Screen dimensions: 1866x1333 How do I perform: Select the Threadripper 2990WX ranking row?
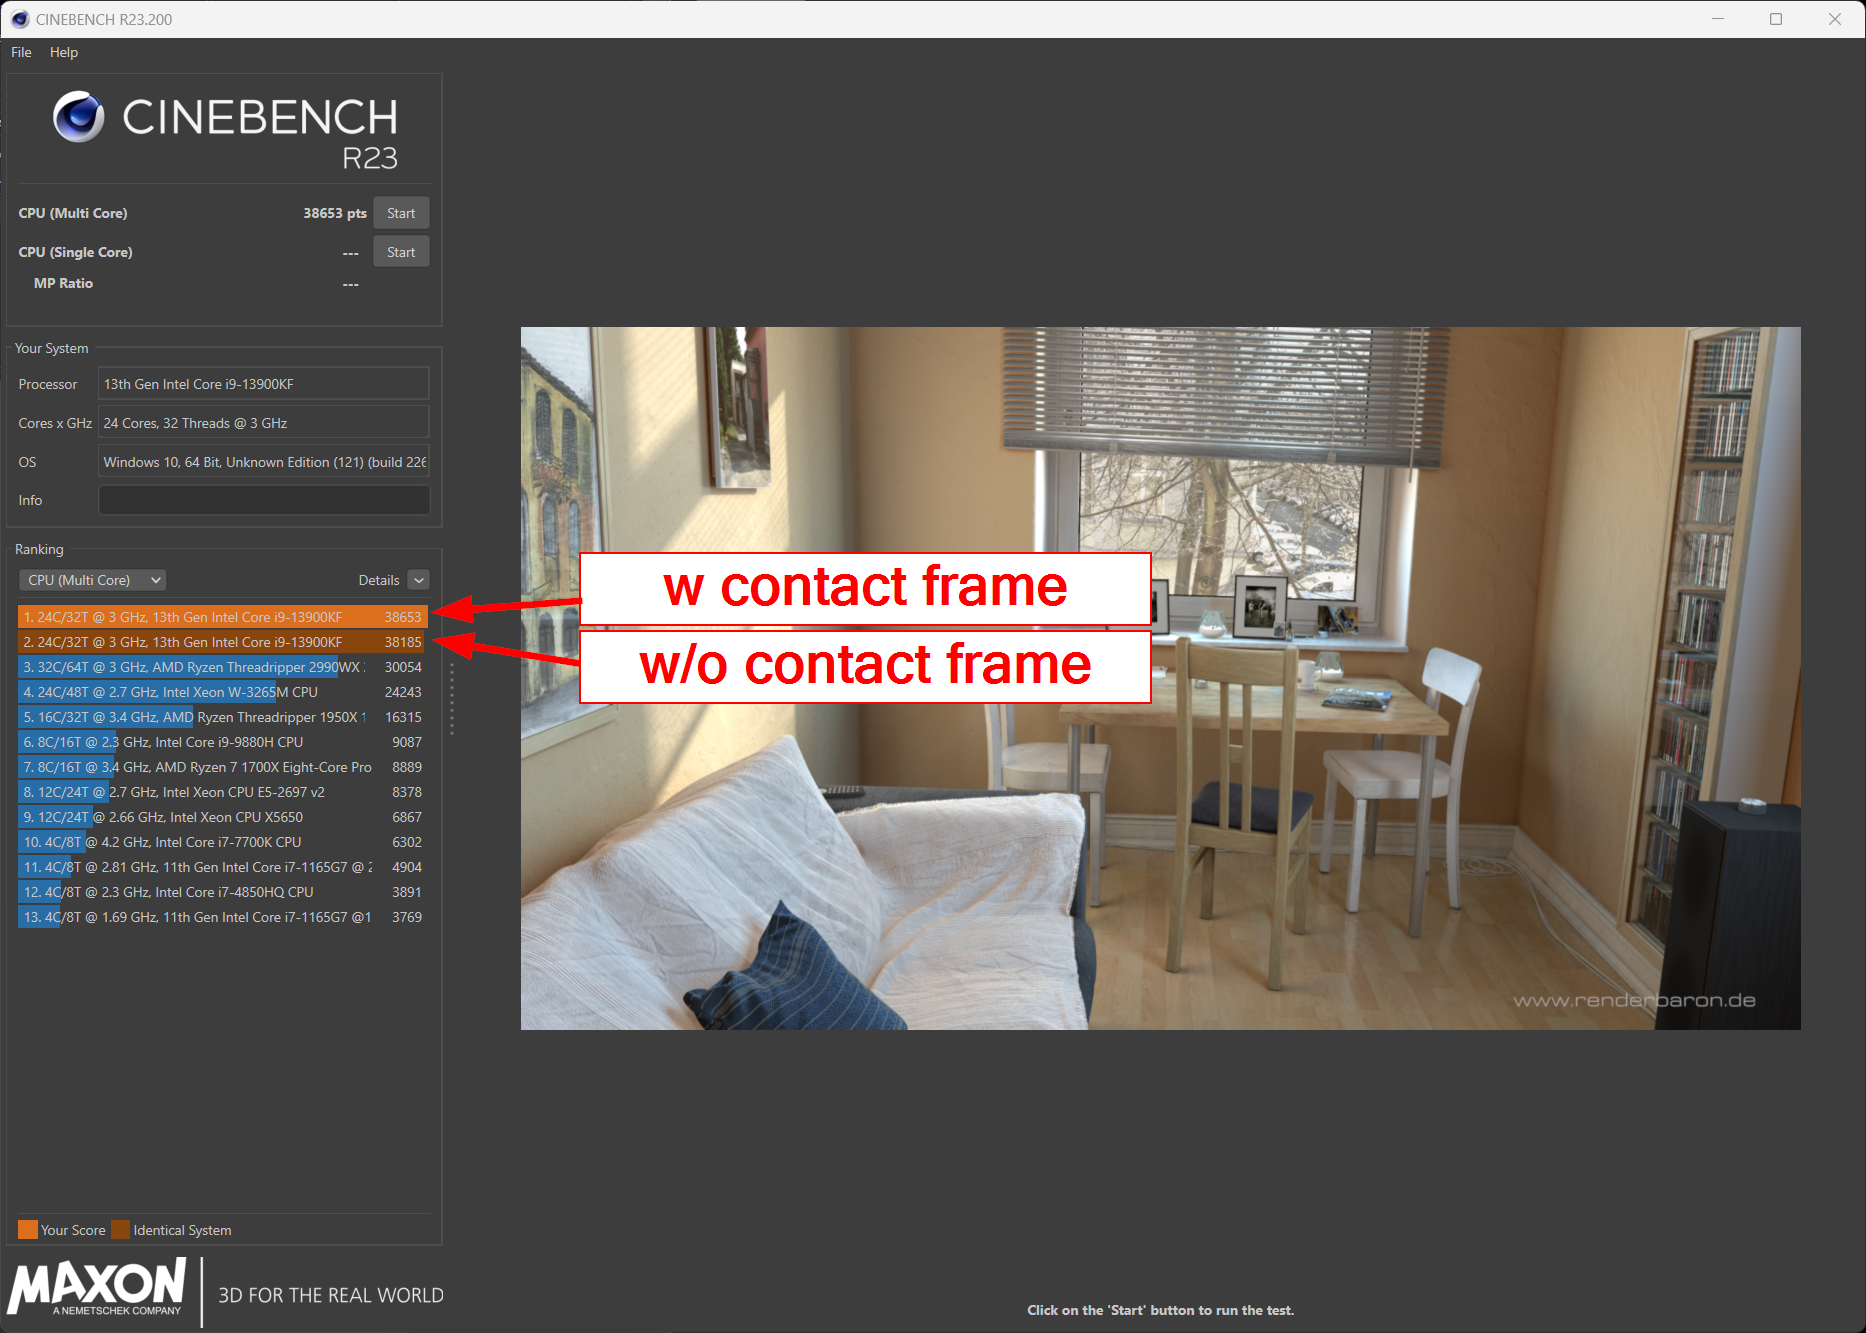tap(222, 667)
